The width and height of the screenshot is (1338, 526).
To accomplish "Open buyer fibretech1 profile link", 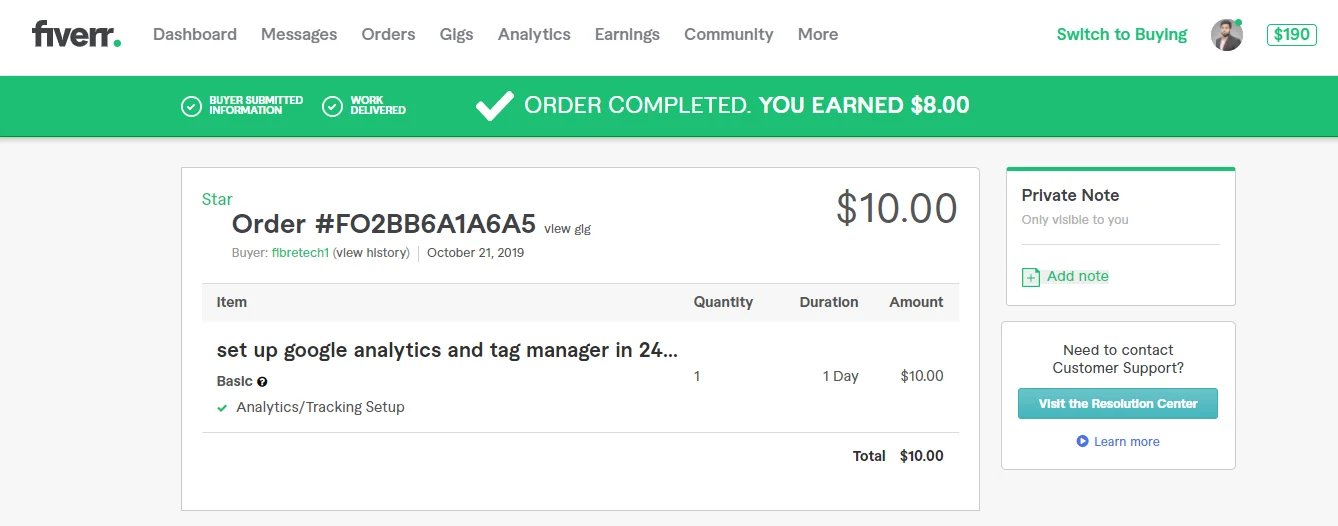I will [300, 253].
